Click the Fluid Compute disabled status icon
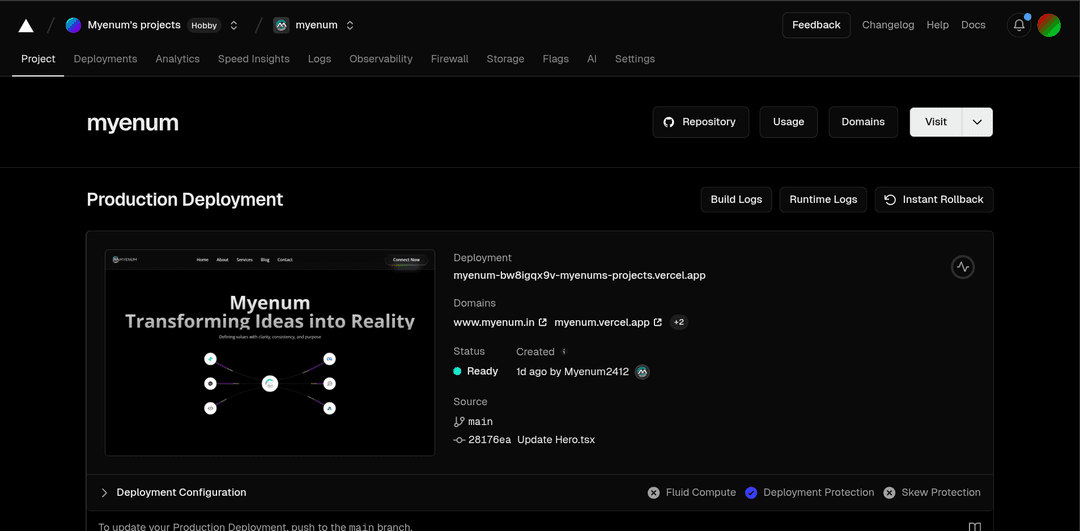Viewport: 1080px width, 531px height. click(x=654, y=492)
